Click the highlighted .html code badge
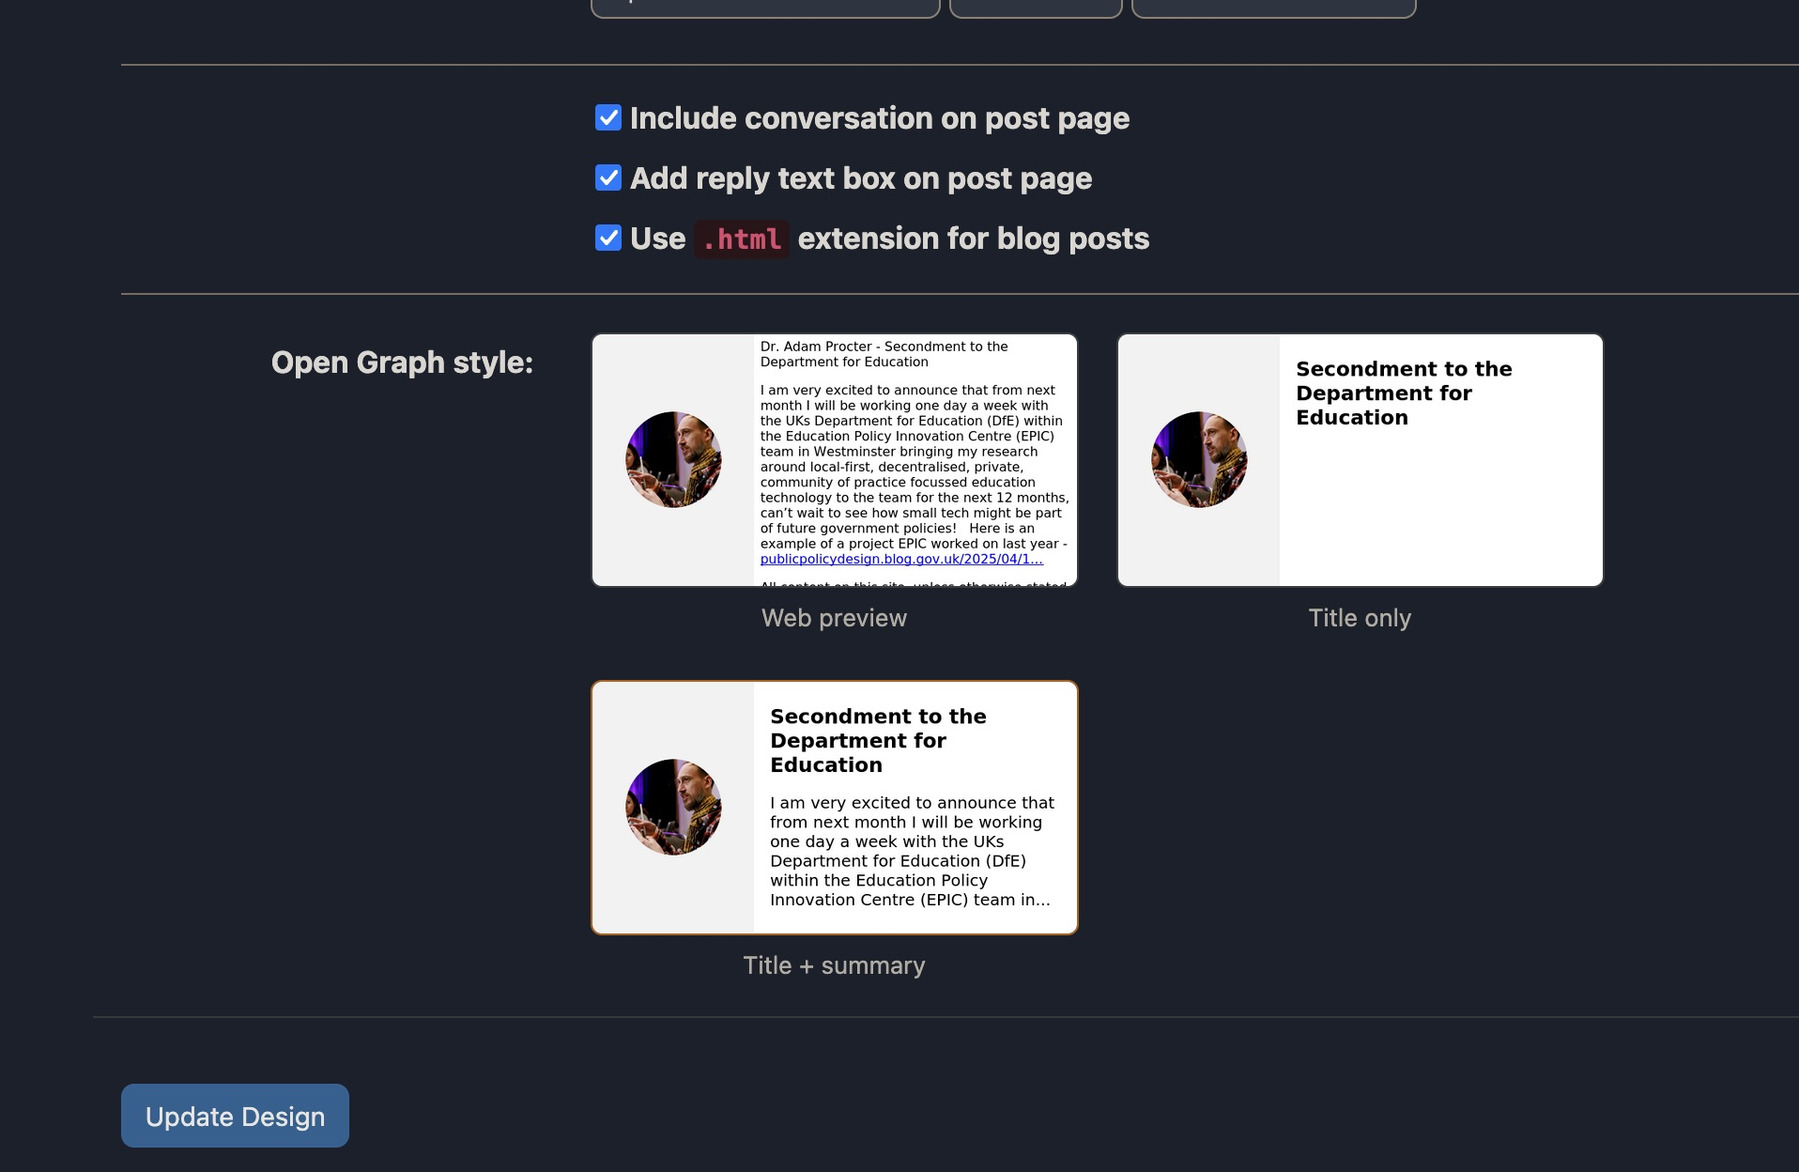Image resolution: width=1799 pixels, height=1172 pixels. point(742,238)
